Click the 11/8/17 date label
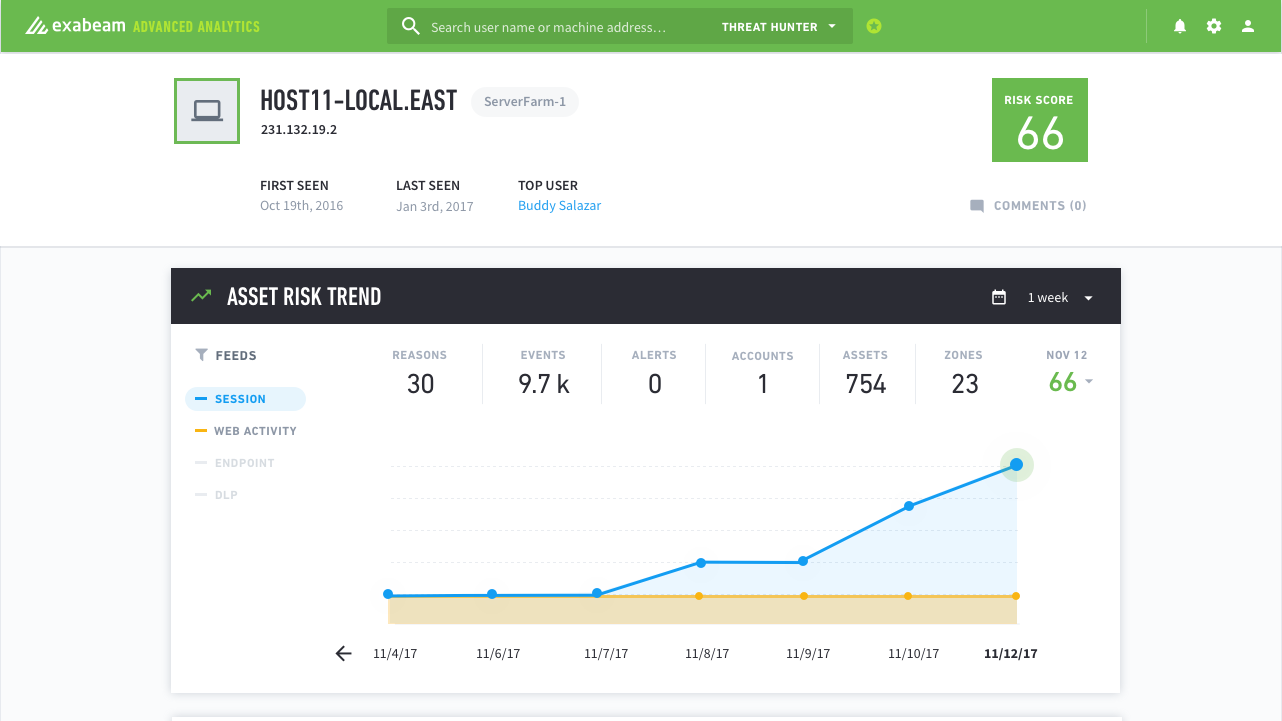This screenshot has height=721, width=1282. (x=707, y=654)
